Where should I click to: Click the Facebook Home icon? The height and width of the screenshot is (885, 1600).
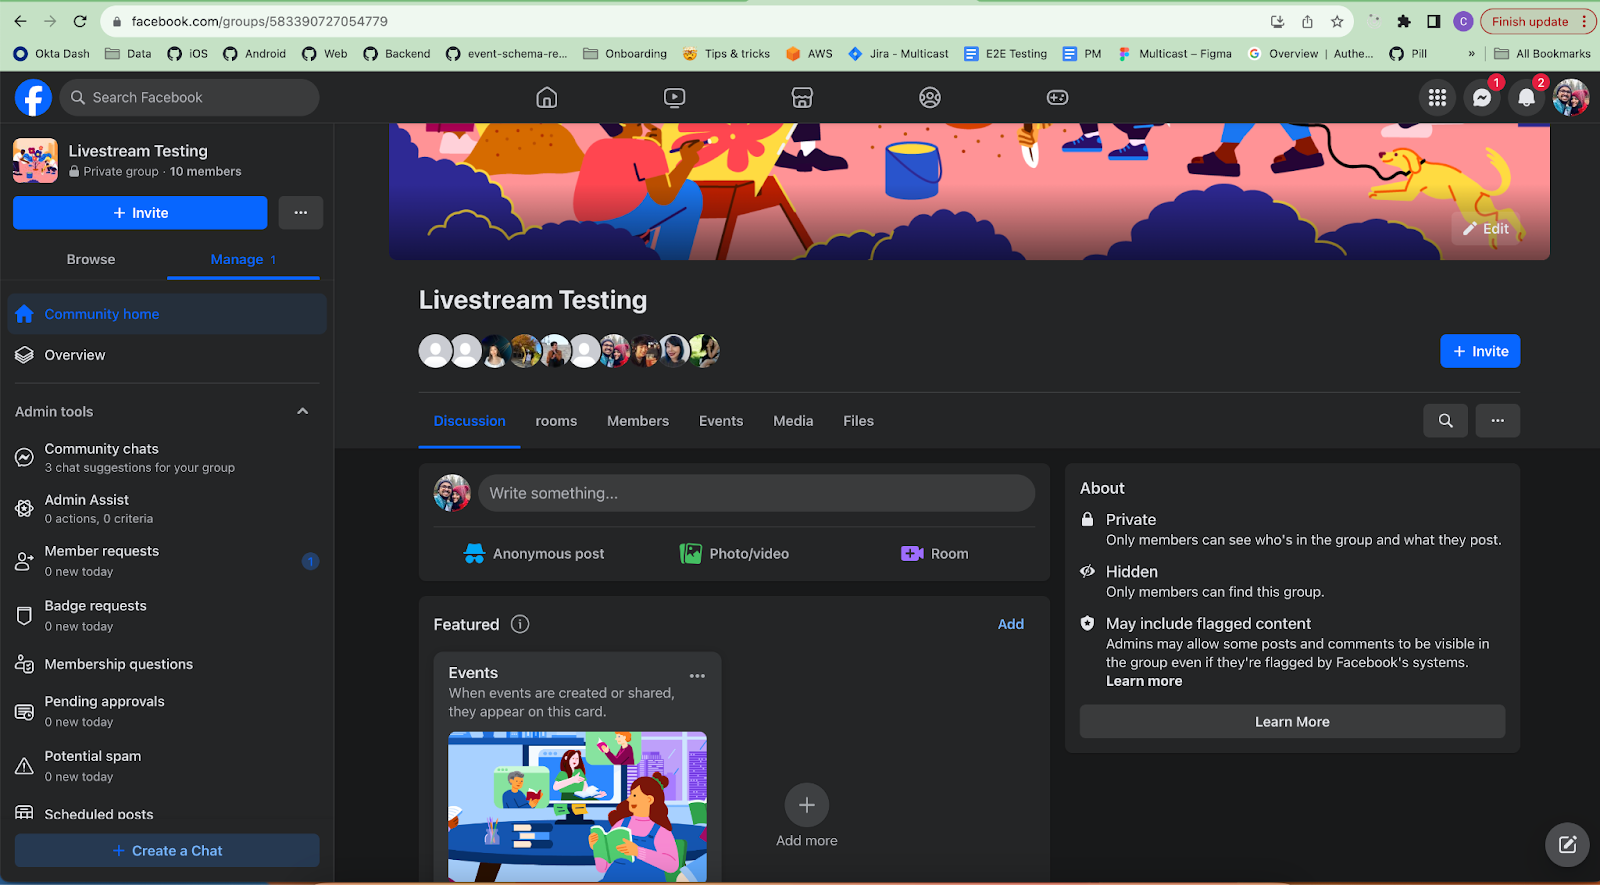click(x=546, y=98)
